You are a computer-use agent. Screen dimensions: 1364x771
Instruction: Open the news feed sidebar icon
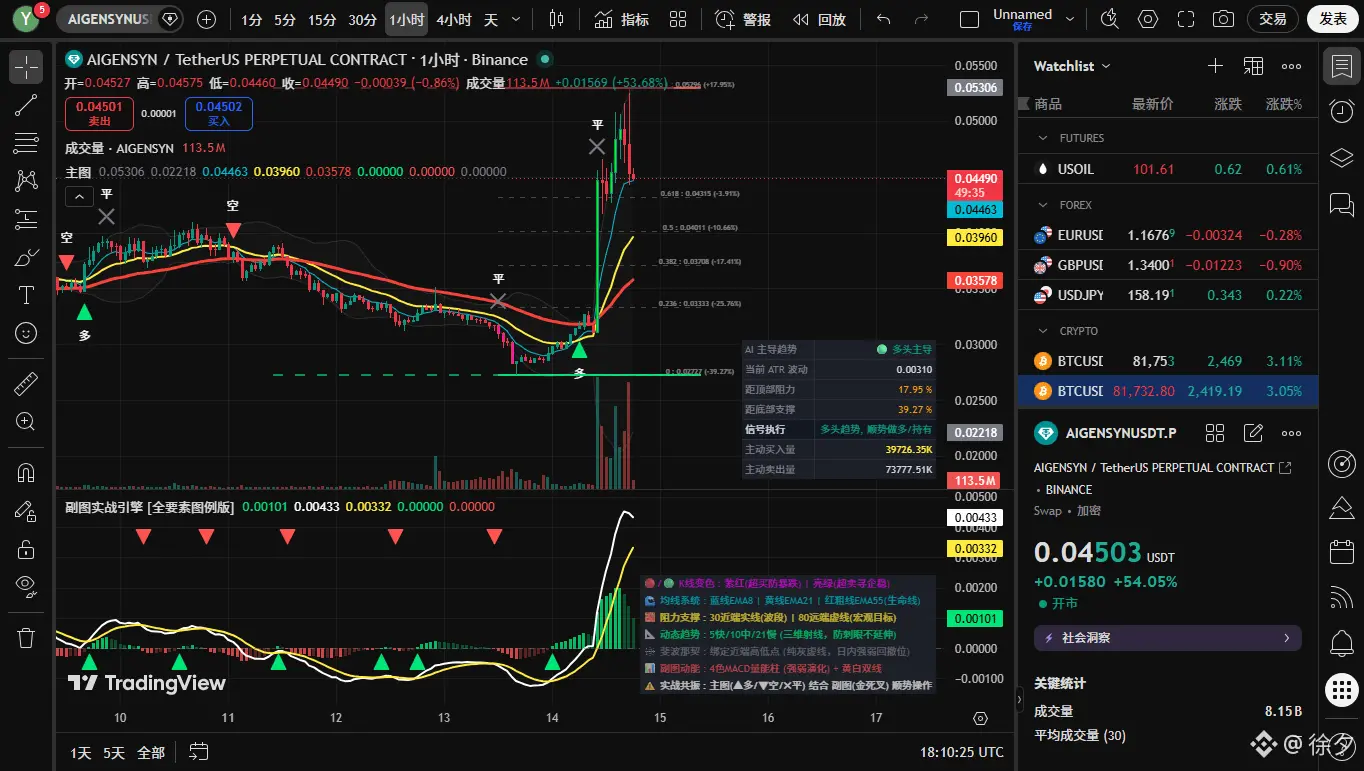click(x=1341, y=598)
